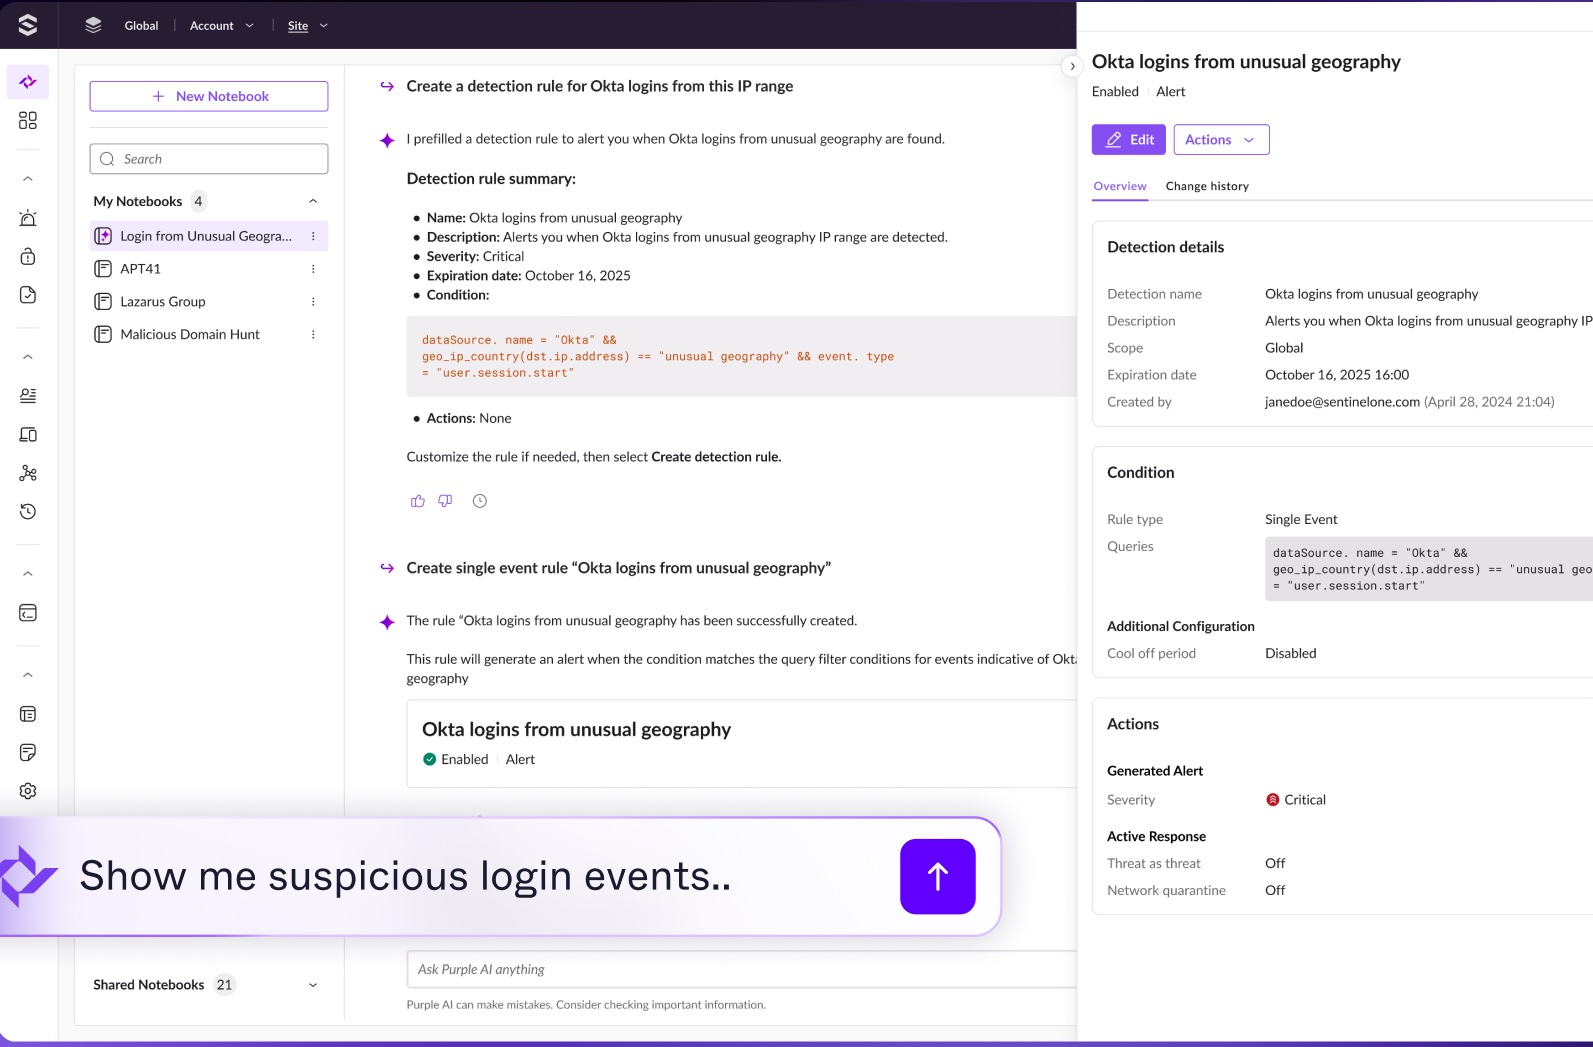1593x1047 pixels.
Task: Click the alerts siren icon in sidebar
Action: [28, 218]
